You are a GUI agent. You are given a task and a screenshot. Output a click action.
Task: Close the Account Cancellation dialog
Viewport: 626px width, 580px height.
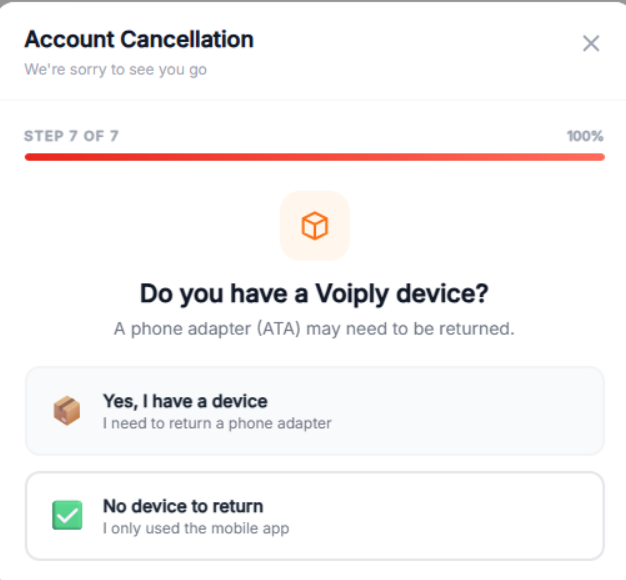[x=591, y=43]
